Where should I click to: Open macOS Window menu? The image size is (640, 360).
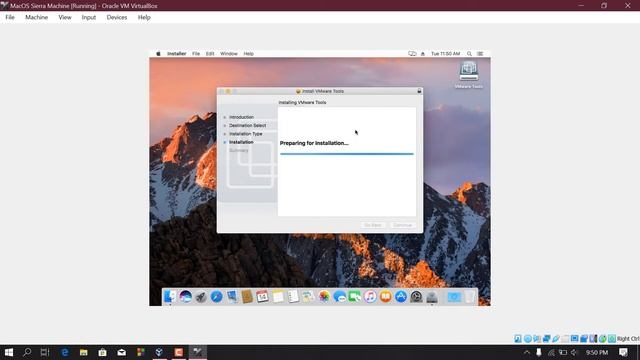point(229,54)
